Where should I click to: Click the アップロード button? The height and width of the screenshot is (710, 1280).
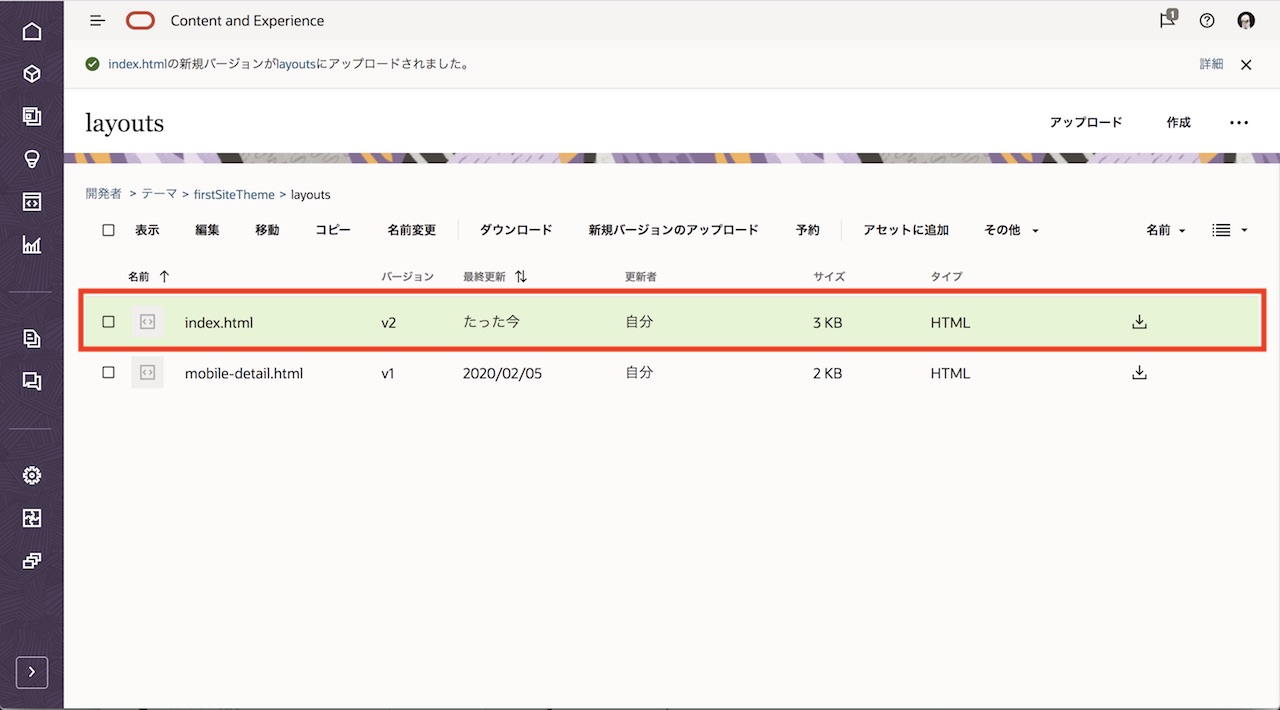tap(1086, 122)
